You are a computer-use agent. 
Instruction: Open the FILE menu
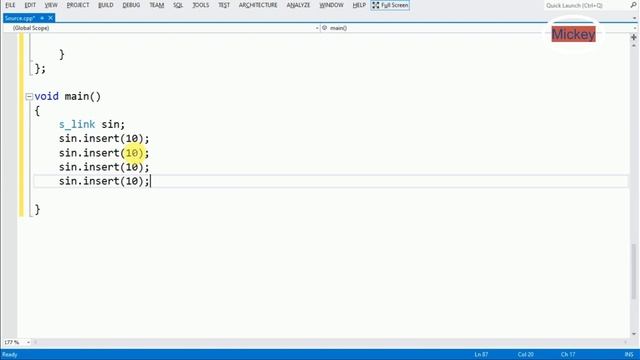10,5
